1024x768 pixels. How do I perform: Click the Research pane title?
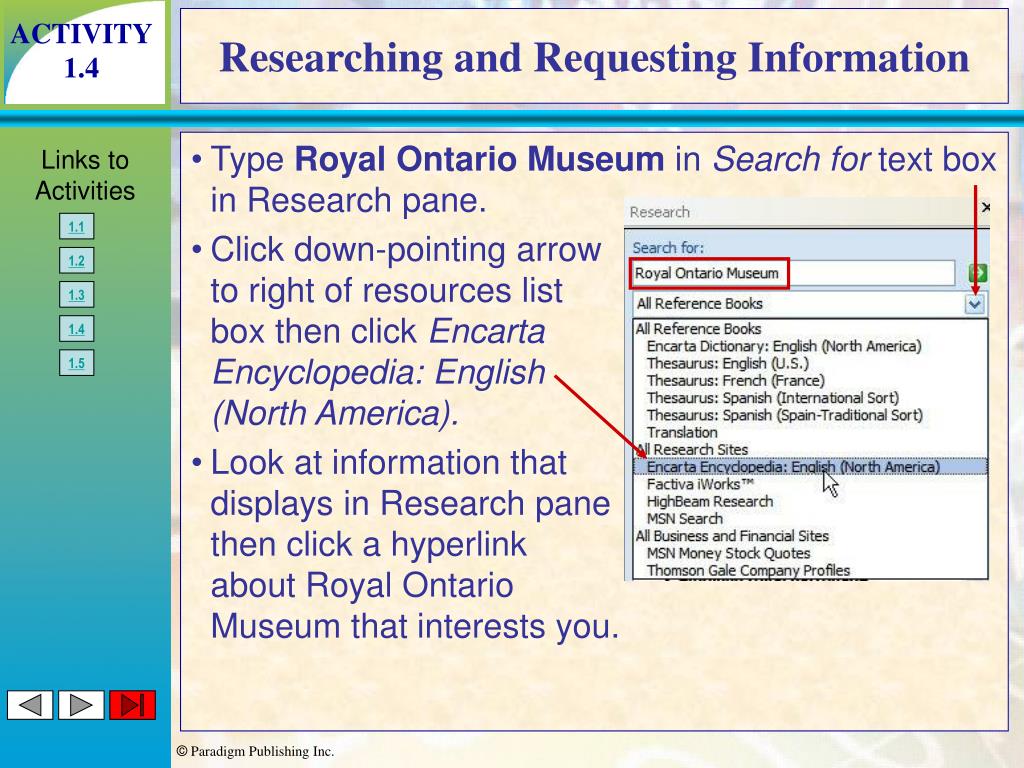coord(660,212)
